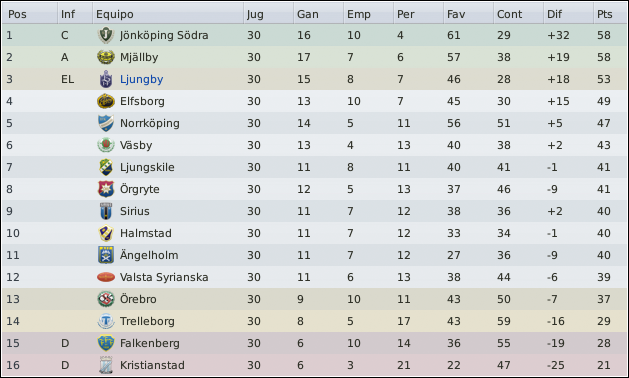This screenshot has height=378, width=629.
Task: Click the Sirius blue-black badge
Action: pos(106,211)
